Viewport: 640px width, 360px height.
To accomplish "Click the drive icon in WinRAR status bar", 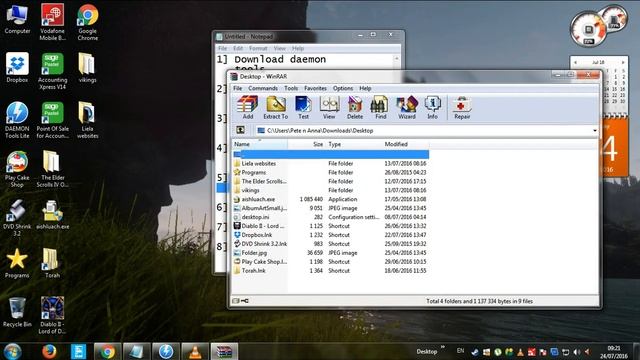I will 236,301.
